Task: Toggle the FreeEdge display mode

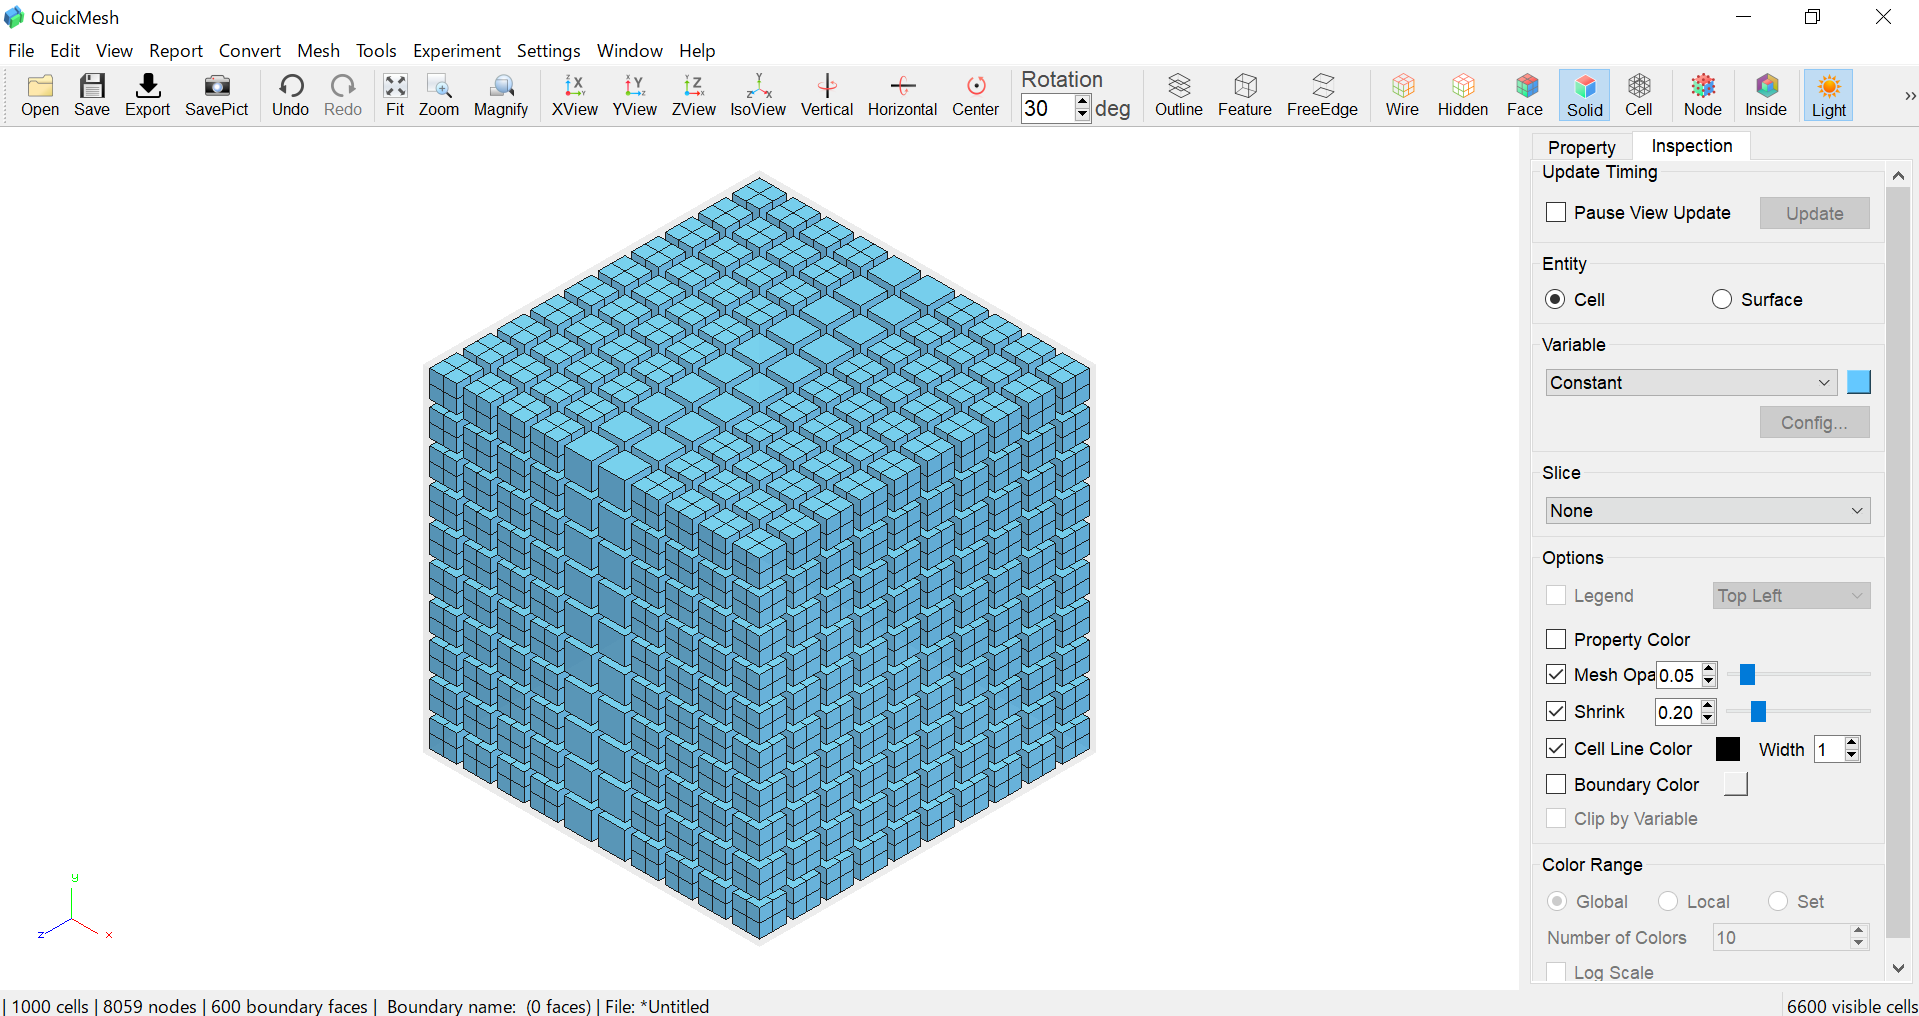Action: click(x=1322, y=96)
